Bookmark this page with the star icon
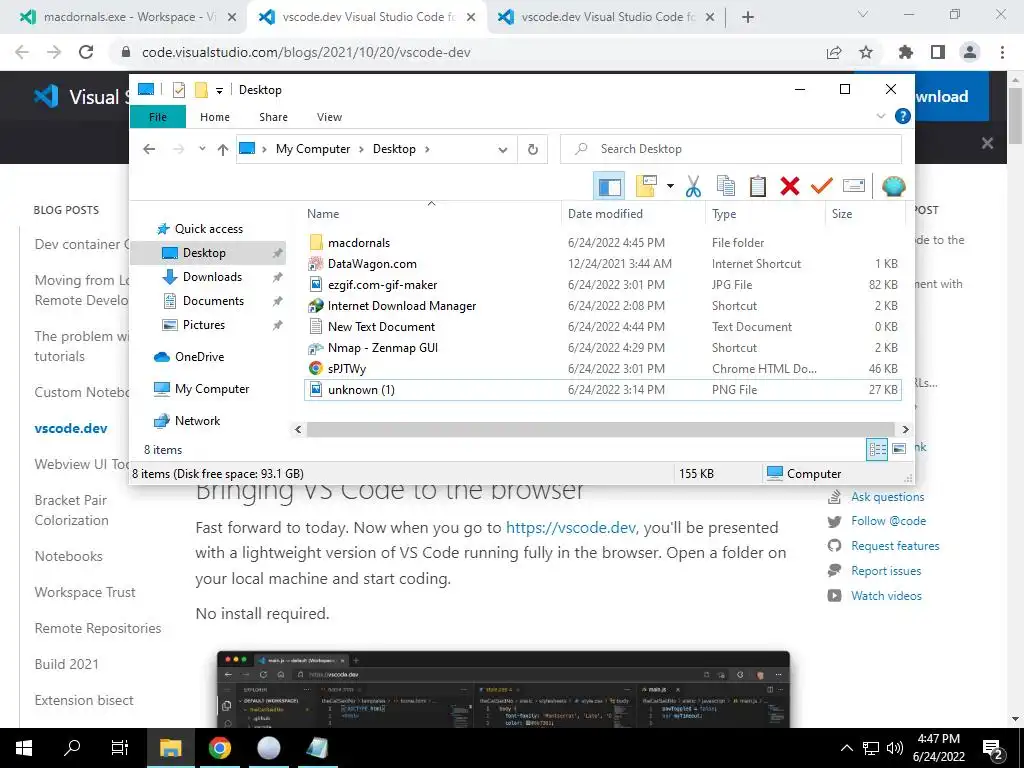Screen dimensions: 1024x768 tap(866, 52)
